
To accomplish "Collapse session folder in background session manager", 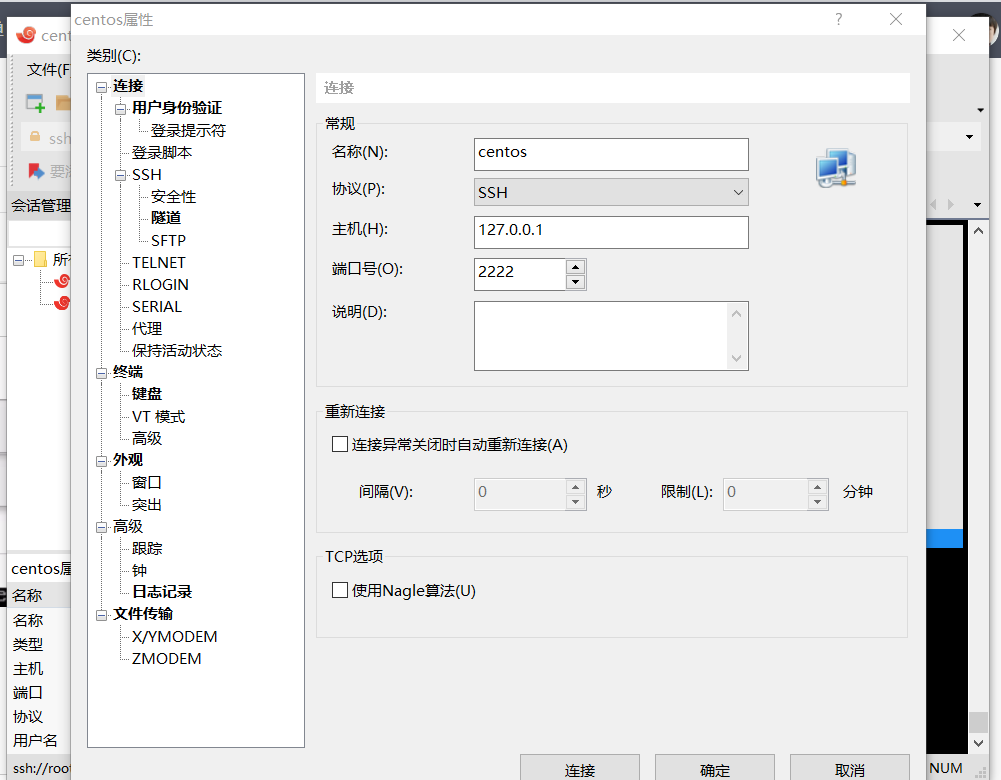I will [19, 260].
